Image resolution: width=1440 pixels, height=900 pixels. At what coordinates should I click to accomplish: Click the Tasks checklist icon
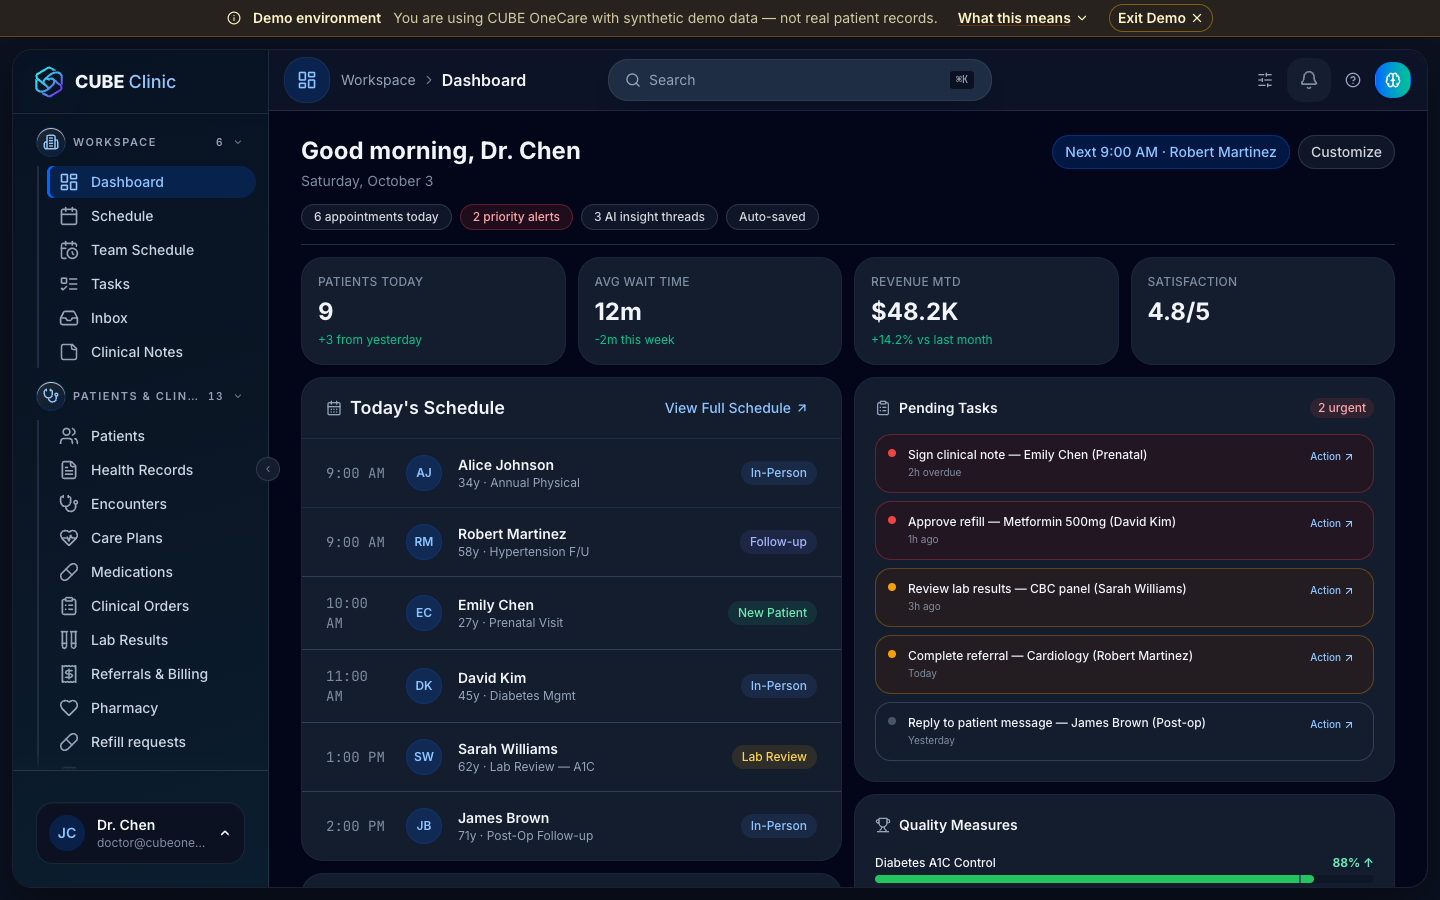click(69, 284)
